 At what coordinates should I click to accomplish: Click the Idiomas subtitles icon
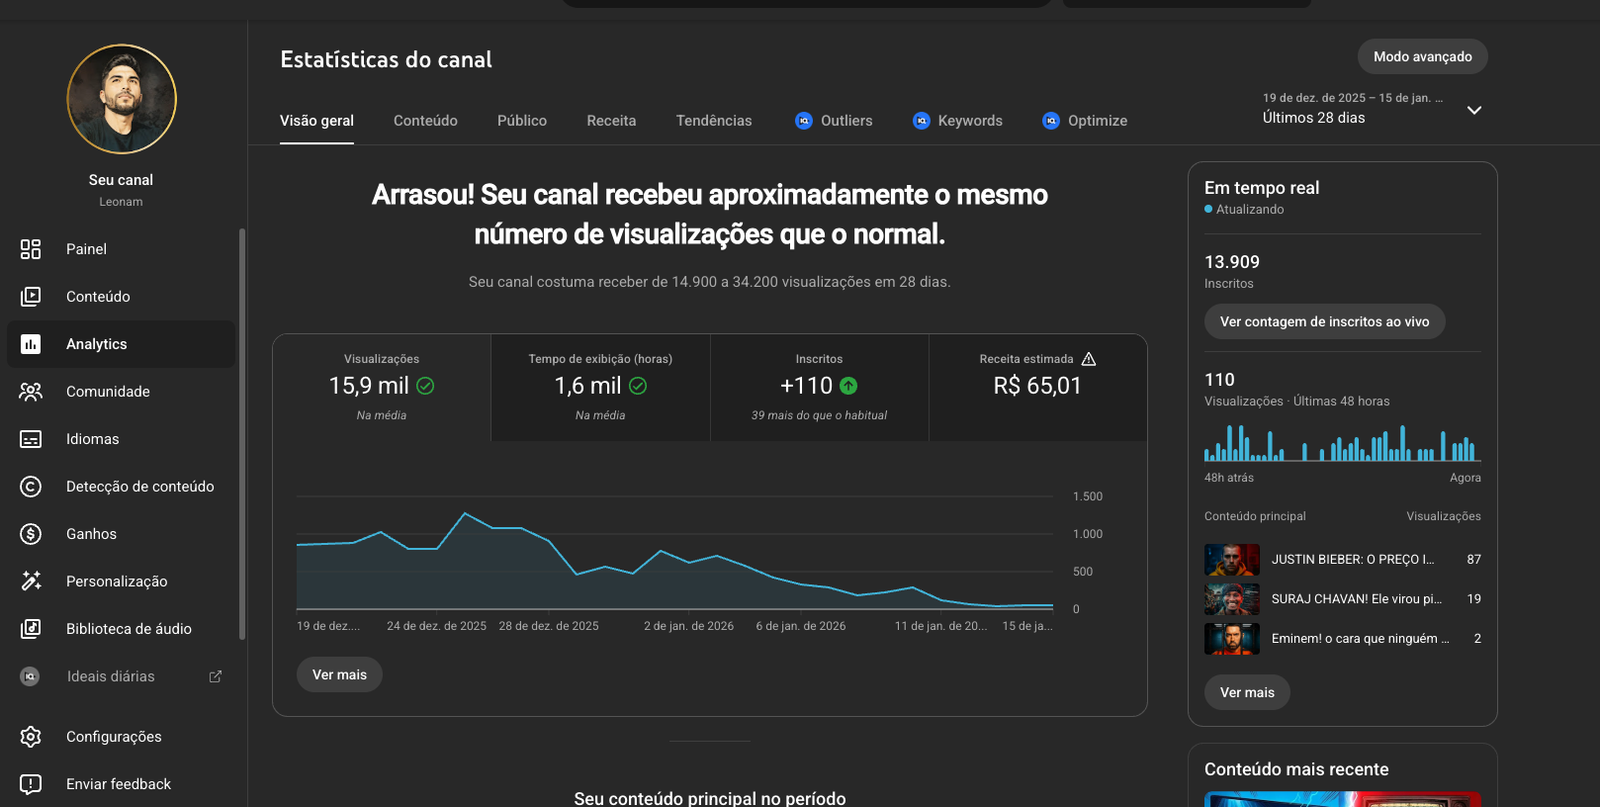point(31,439)
